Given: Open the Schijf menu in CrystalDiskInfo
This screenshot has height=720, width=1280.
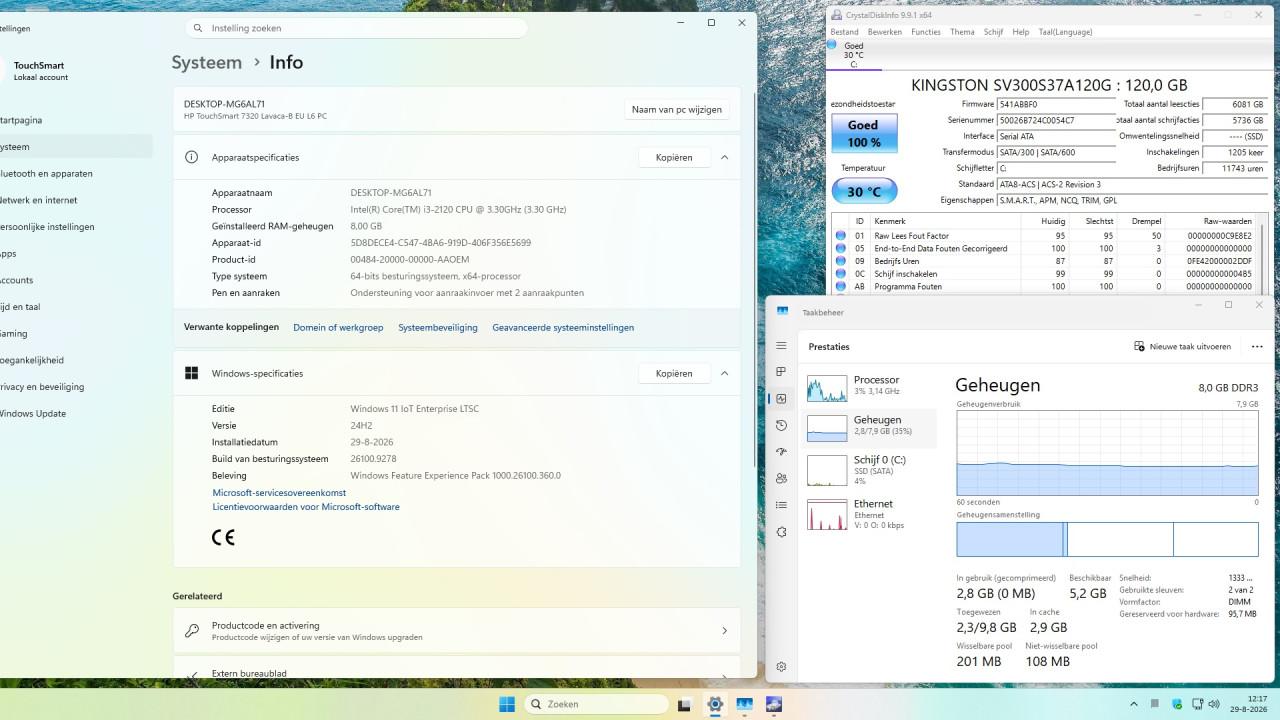Looking at the screenshot, I should pos(993,32).
